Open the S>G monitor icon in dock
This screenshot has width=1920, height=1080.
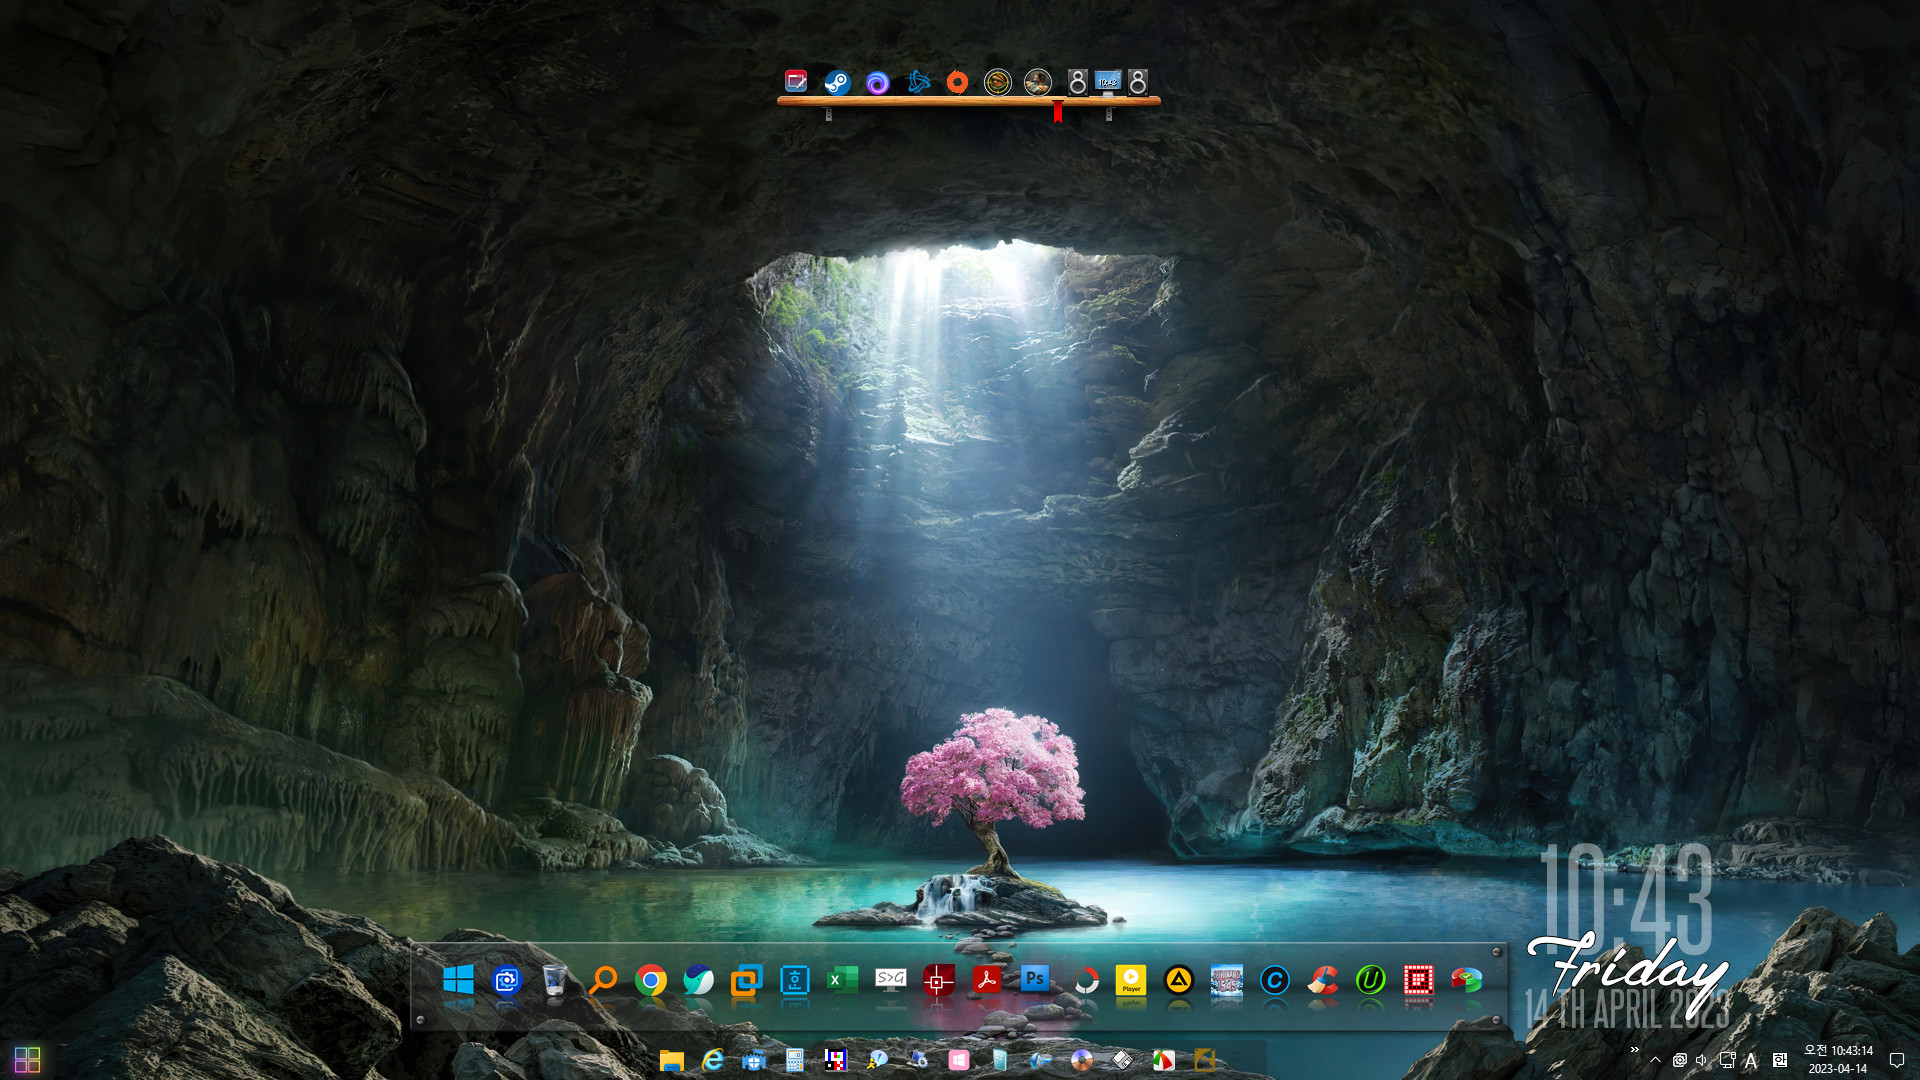tap(891, 979)
